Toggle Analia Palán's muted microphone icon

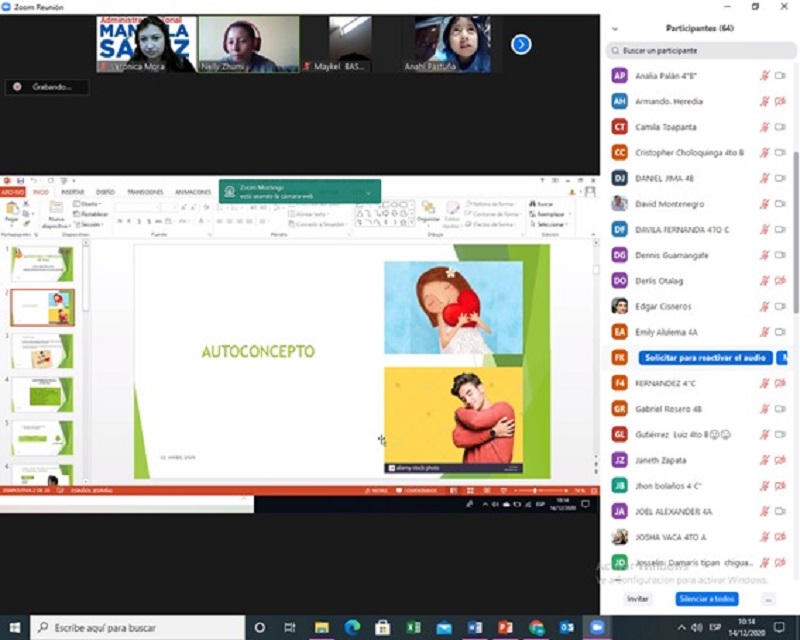pyautogui.click(x=765, y=76)
